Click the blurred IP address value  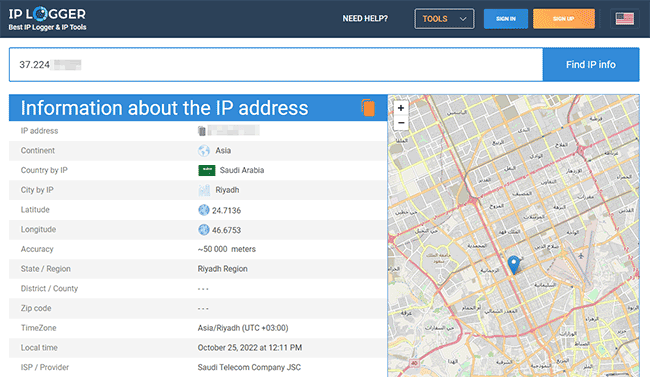click(x=233, y=130)
